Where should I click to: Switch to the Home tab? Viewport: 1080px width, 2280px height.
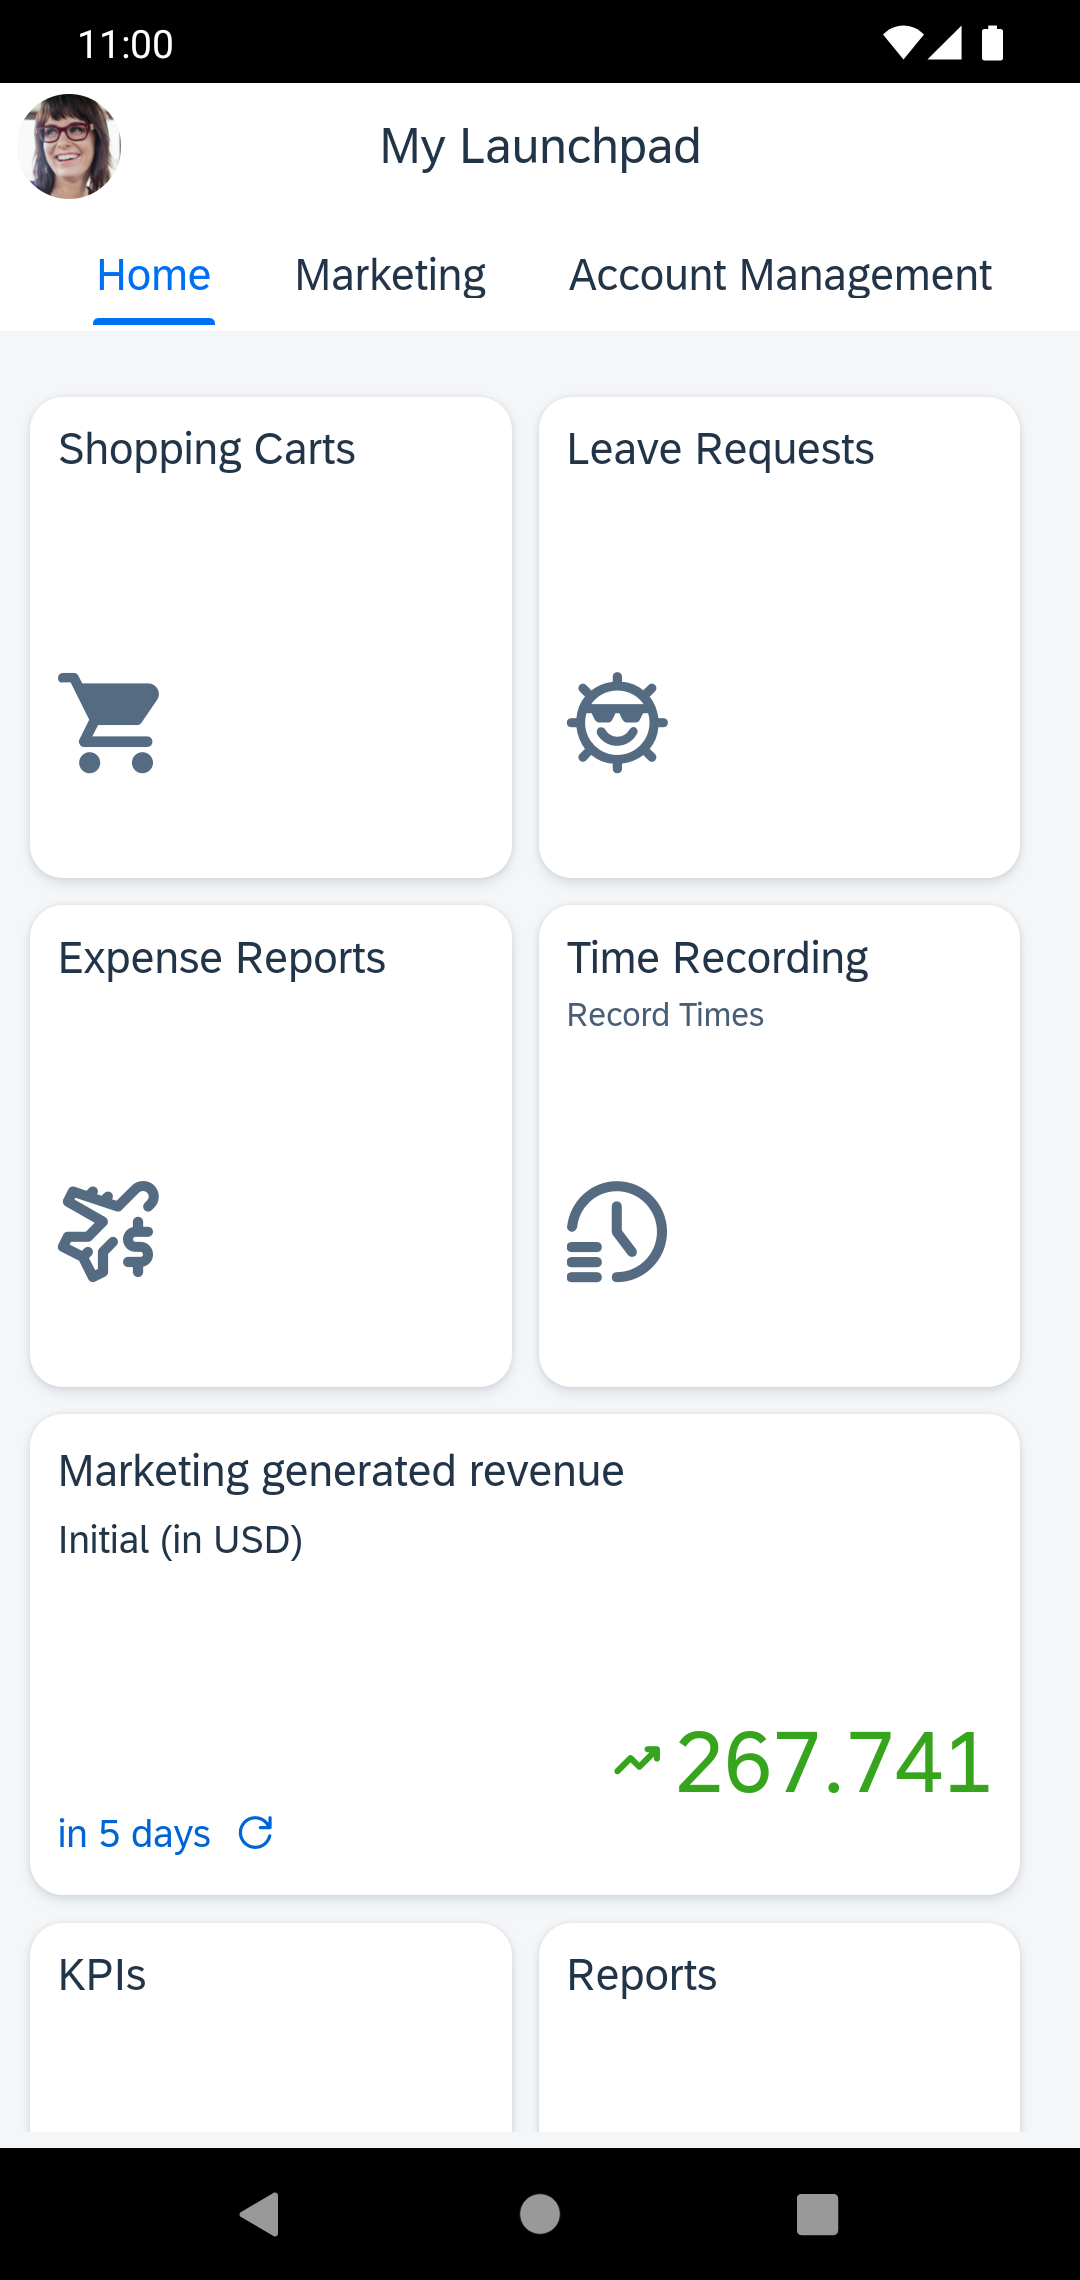(x=154, y=275)
